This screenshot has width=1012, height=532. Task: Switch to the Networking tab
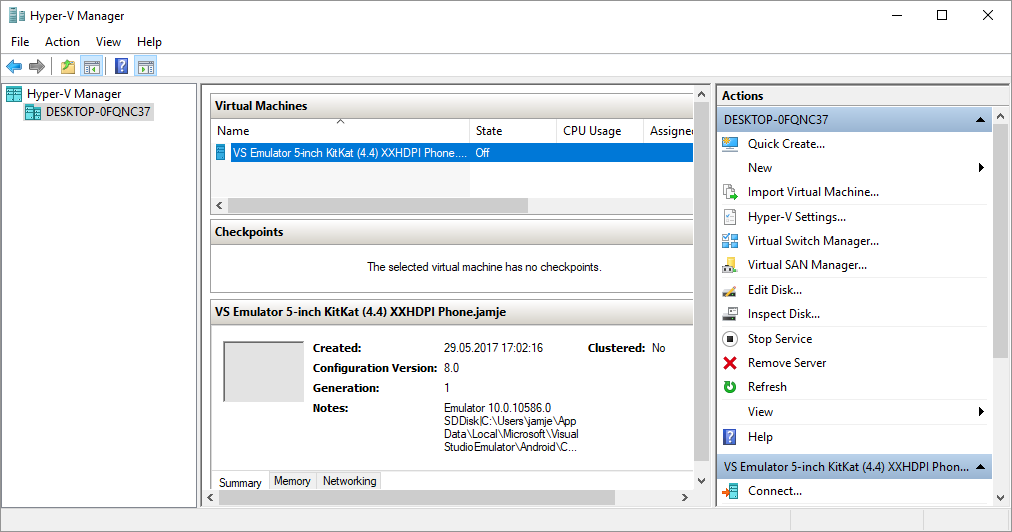click(349, 481)
